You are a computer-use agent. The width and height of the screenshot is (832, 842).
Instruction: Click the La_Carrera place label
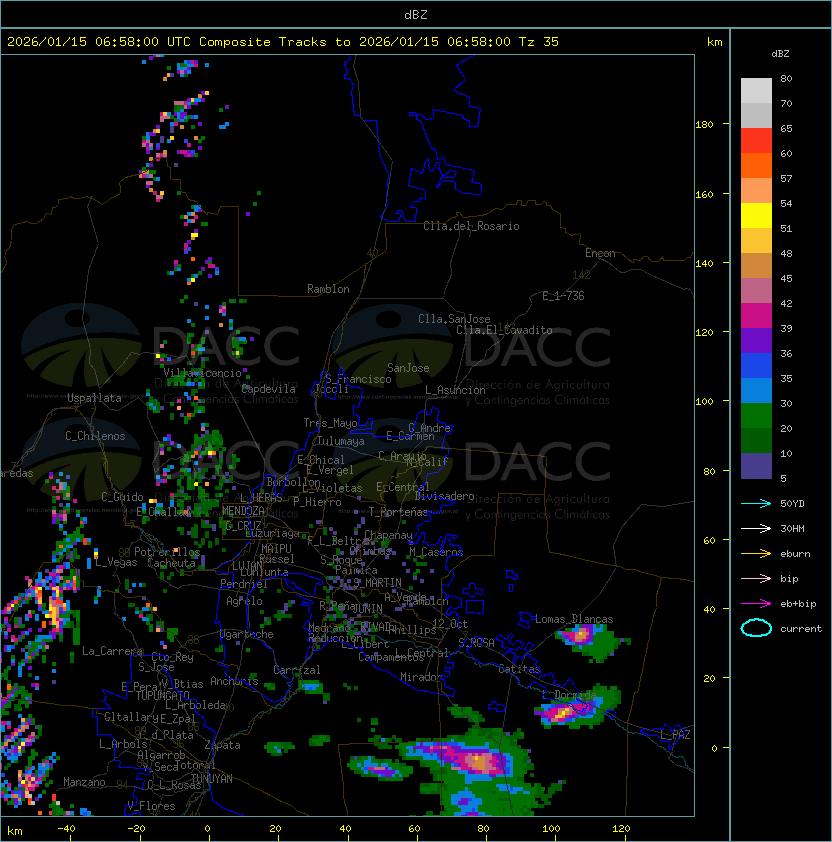(112, 651)
